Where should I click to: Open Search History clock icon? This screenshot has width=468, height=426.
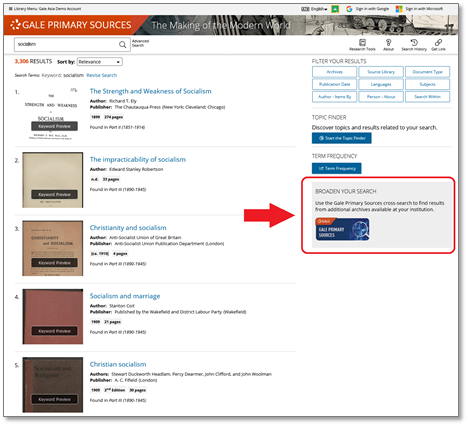click(414, 42)
